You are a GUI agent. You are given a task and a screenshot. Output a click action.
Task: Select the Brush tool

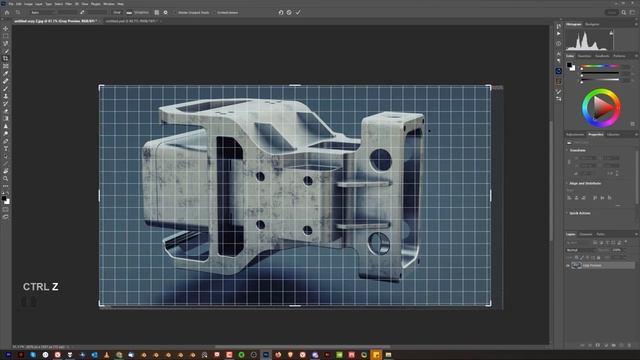6,89
